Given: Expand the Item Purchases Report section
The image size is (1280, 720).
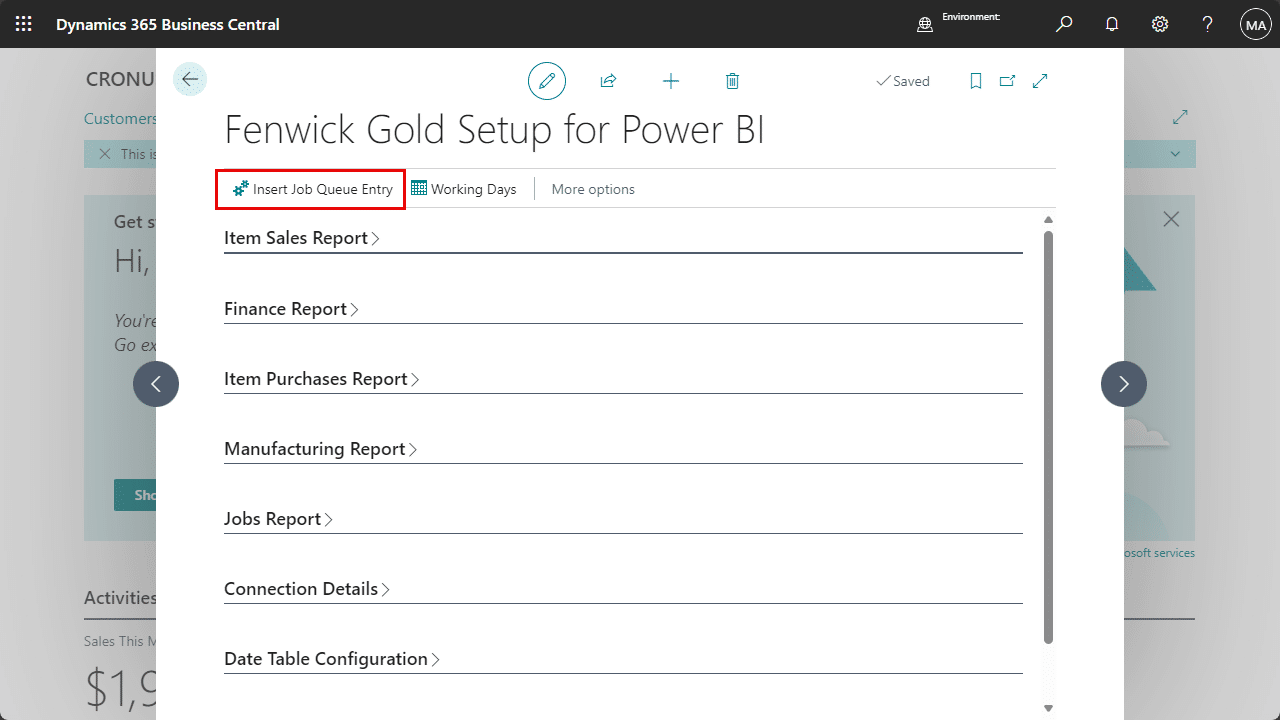Looking at the screenshot, I should coord(321,379).
